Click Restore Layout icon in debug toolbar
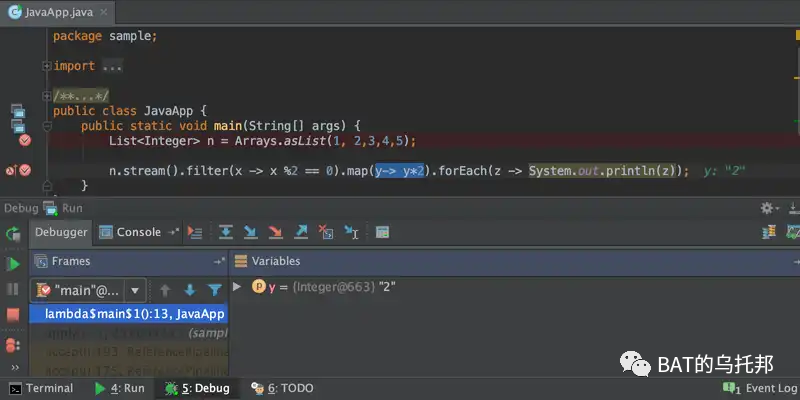This screenshot has height=400, width=800. point(769,232)
